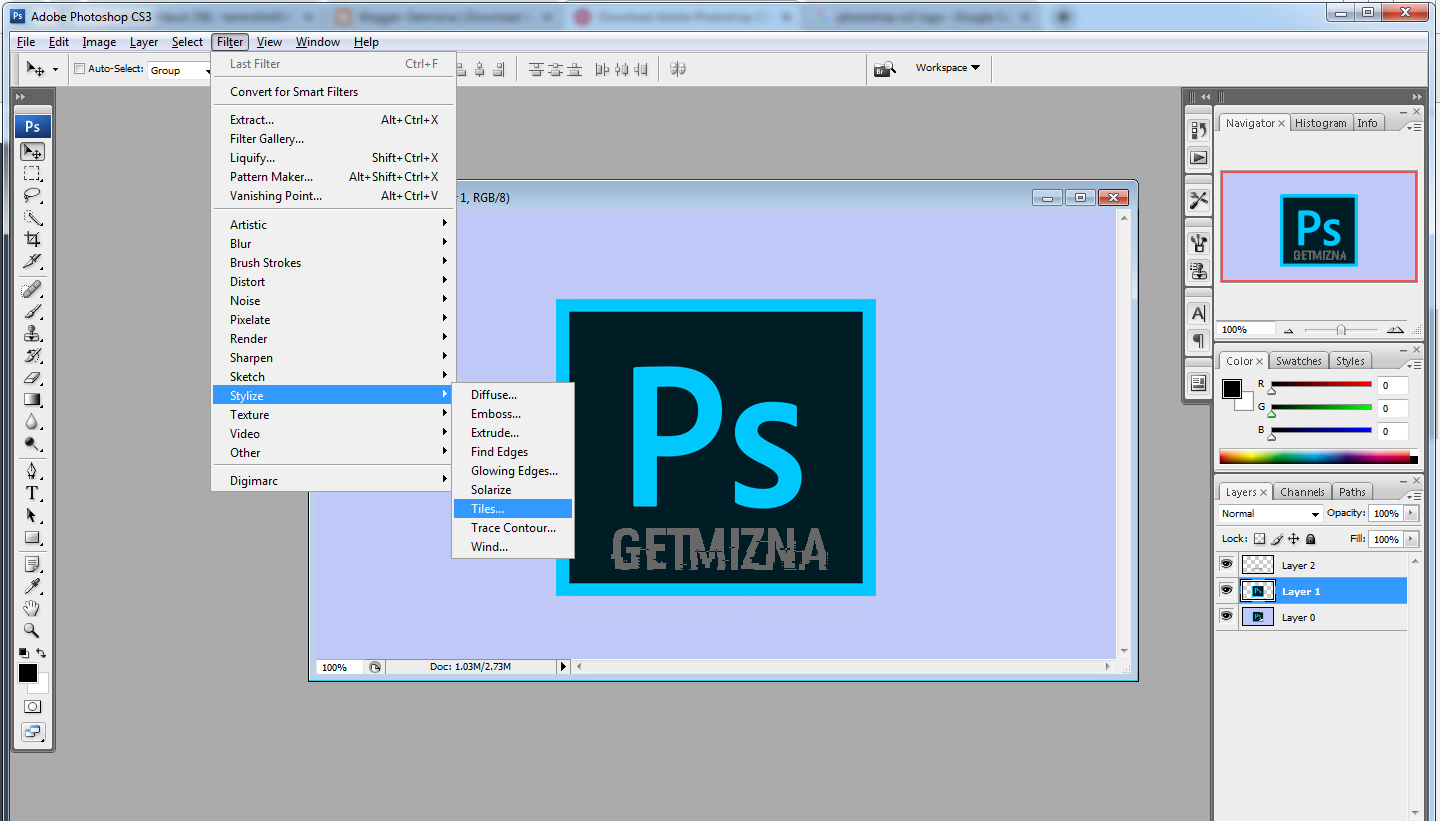Choose Glowing Edges... from Stylize submenu
Image resolution: width=1440 pixels, height=821 pixels.
click(512, 471)
